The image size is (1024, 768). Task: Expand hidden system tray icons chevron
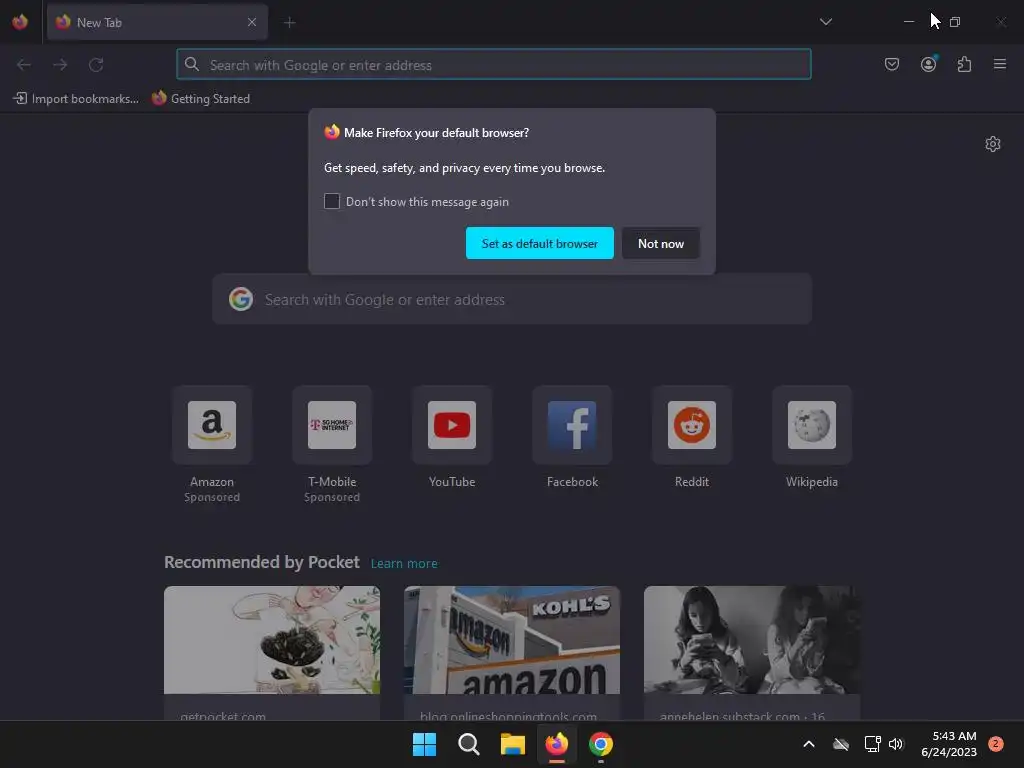[808, 744]
